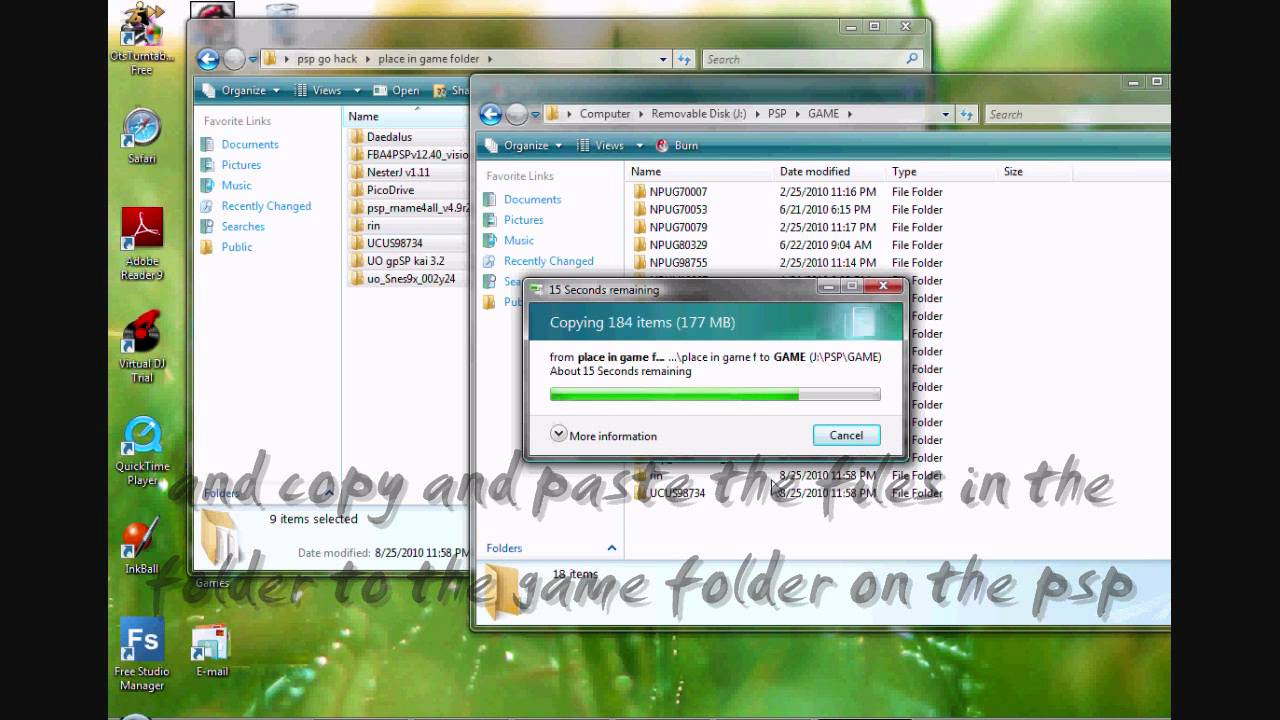Image resolution: width=1280 pixels, height=720 pixels.
Task: Click Computer breadcrumb in address bar
Action: pos(605,114)
